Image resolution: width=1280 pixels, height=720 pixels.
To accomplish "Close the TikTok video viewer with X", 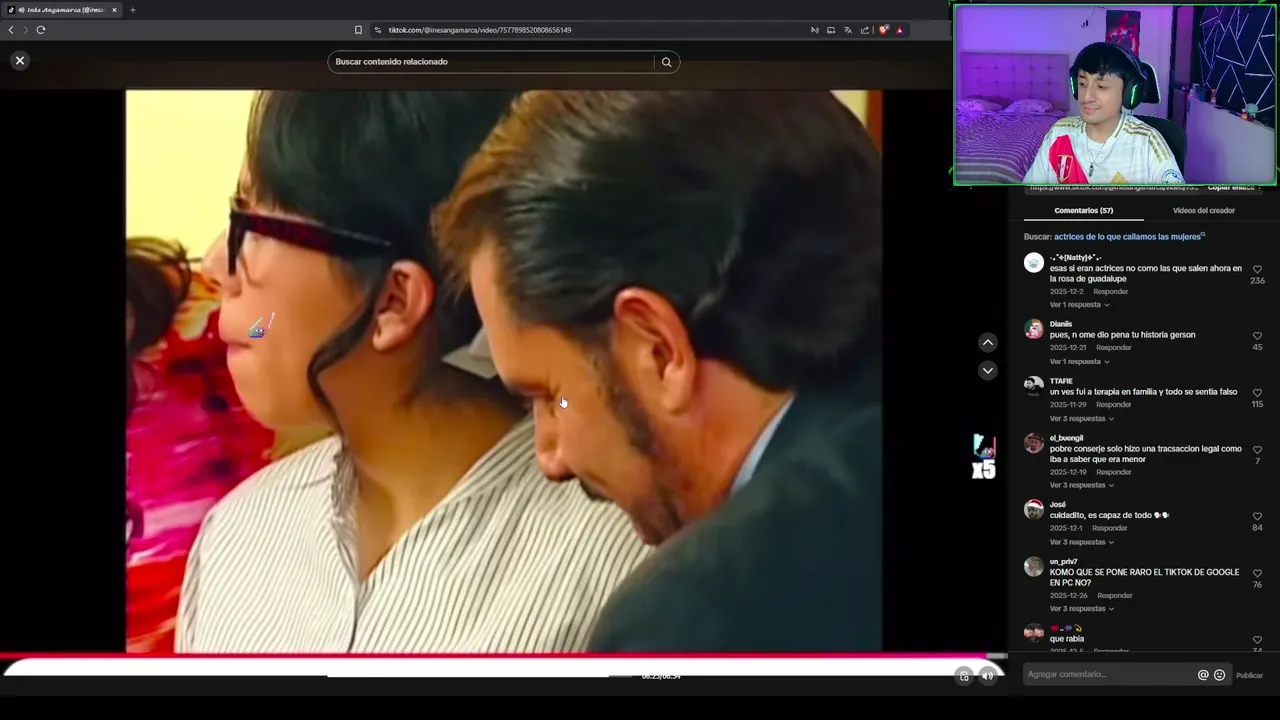I will tap(19, 61).
